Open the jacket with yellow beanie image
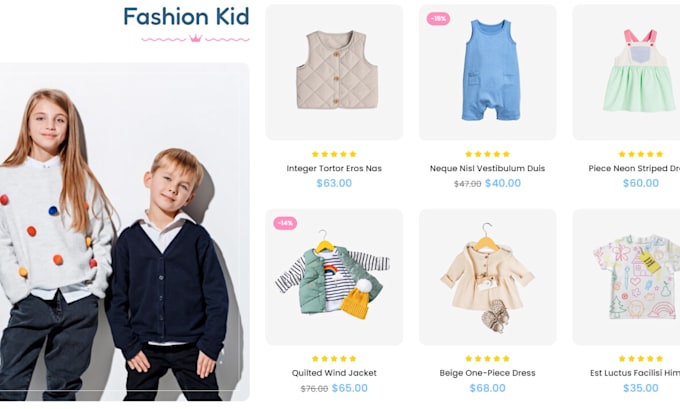The image size is (680, 409). 334,277
